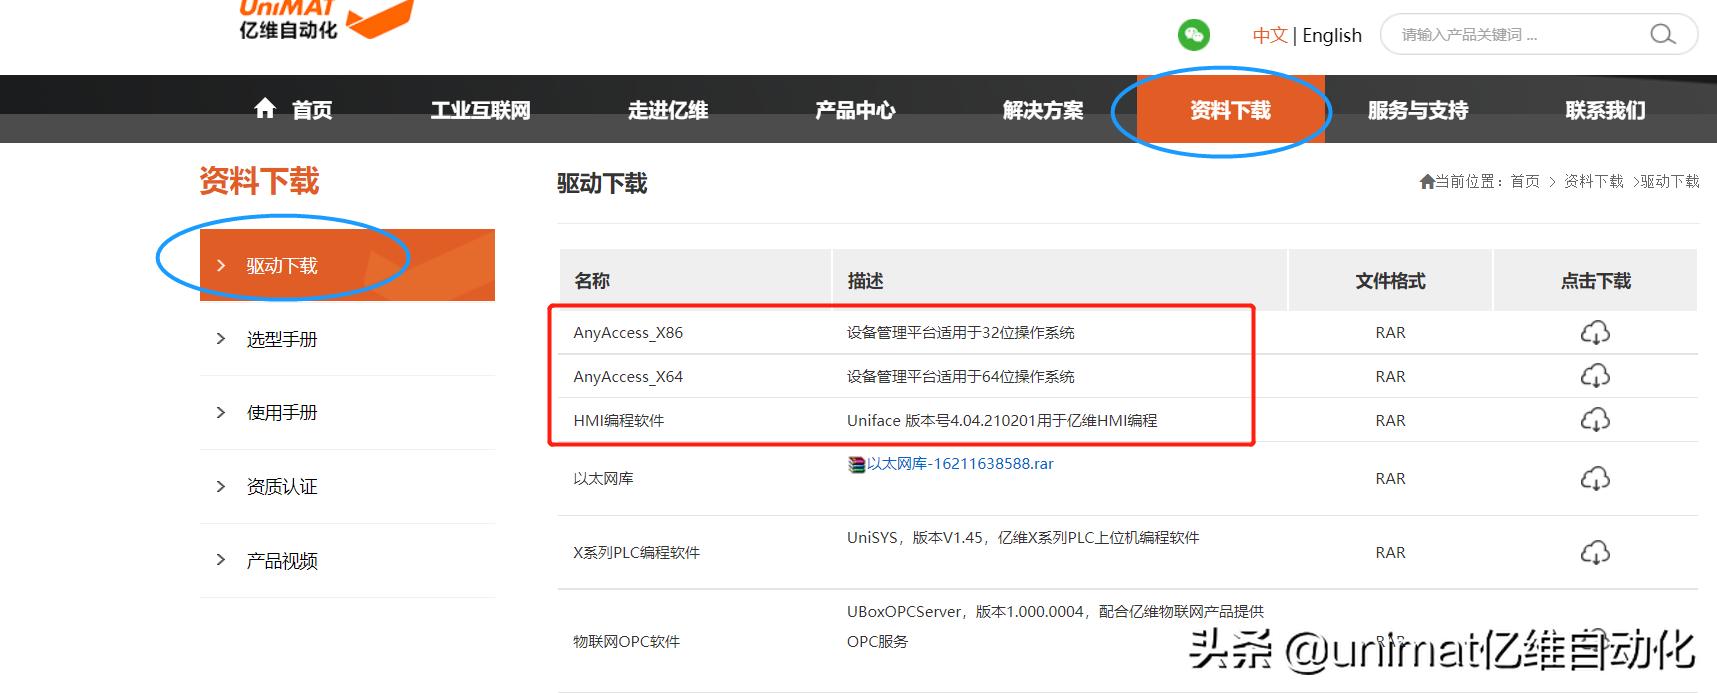Click the 描述 column header
This screenshot has width=1717, height=693.
pyautogui.click(x=866, y=281)
